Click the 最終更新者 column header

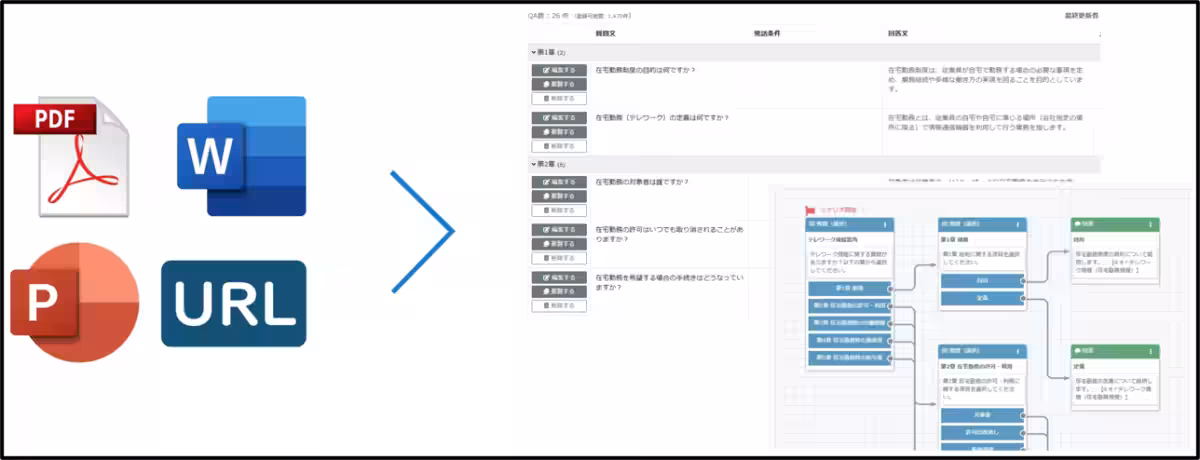tap(1084, 17)
